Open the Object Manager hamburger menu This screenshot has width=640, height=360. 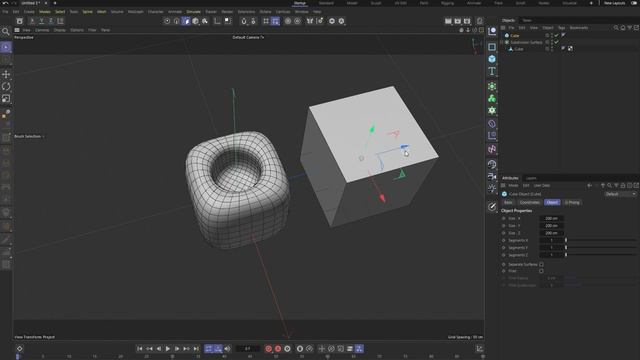coord(503,28)
